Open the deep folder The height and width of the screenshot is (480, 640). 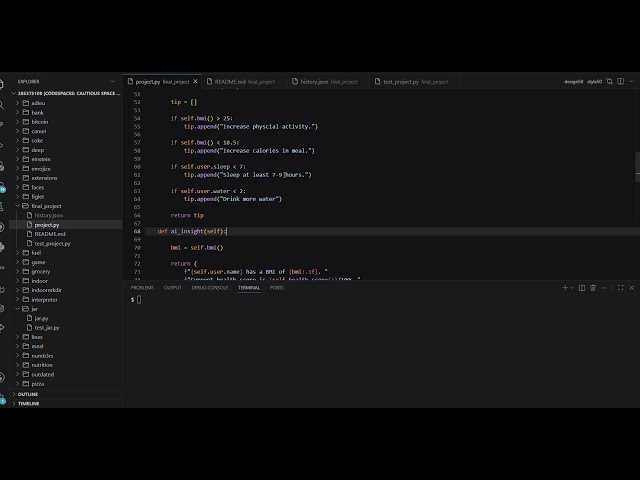pyautogui.click(x=38, y=150)
